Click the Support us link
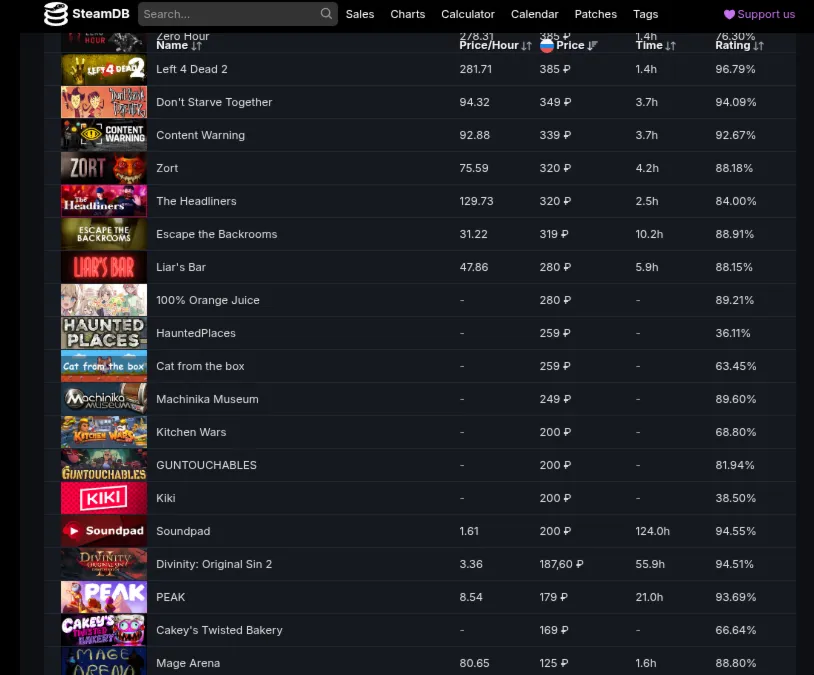Image resolution: width=814 pixels, height=675 pixels. (x=759, y=14)
